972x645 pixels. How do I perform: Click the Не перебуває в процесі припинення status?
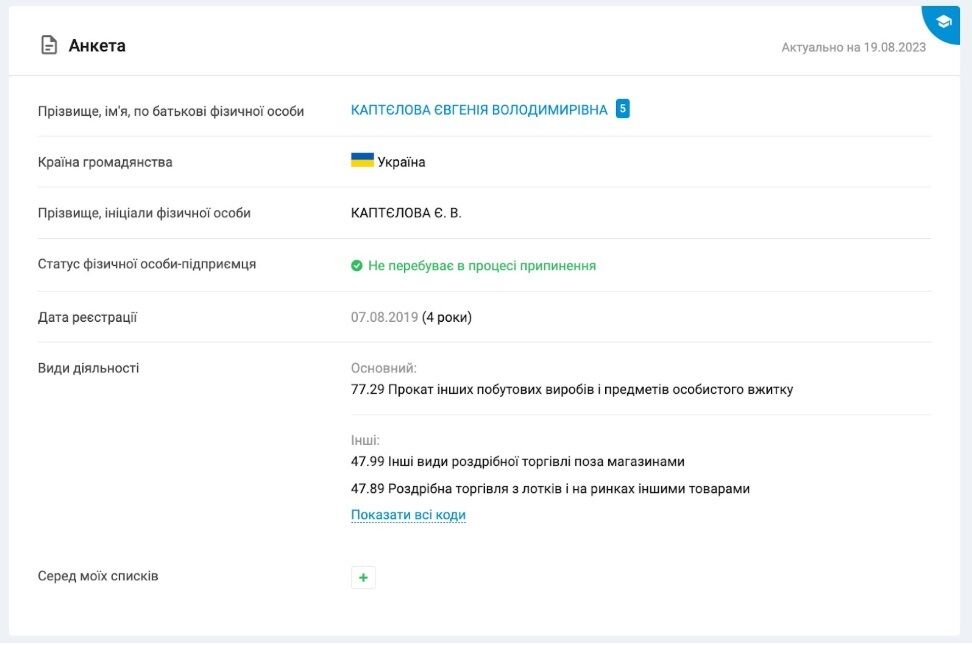482,265
